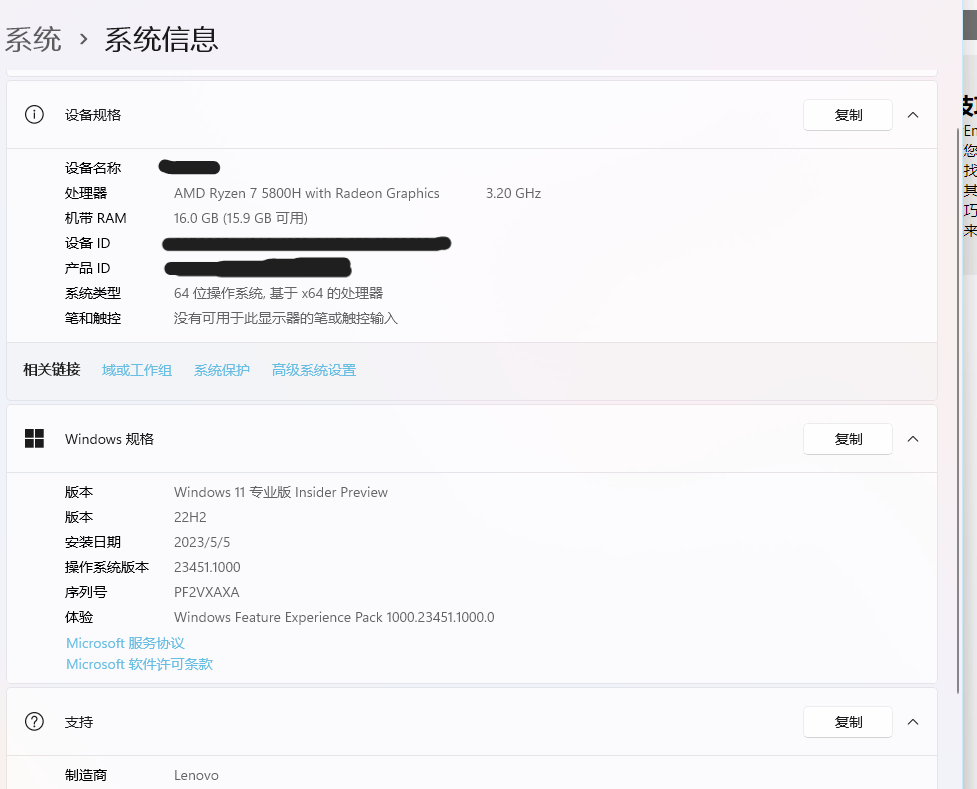Click the 设备 ID label
Image resolution: width=977 pixels, height=789 pixels.
tap(87, 243)
